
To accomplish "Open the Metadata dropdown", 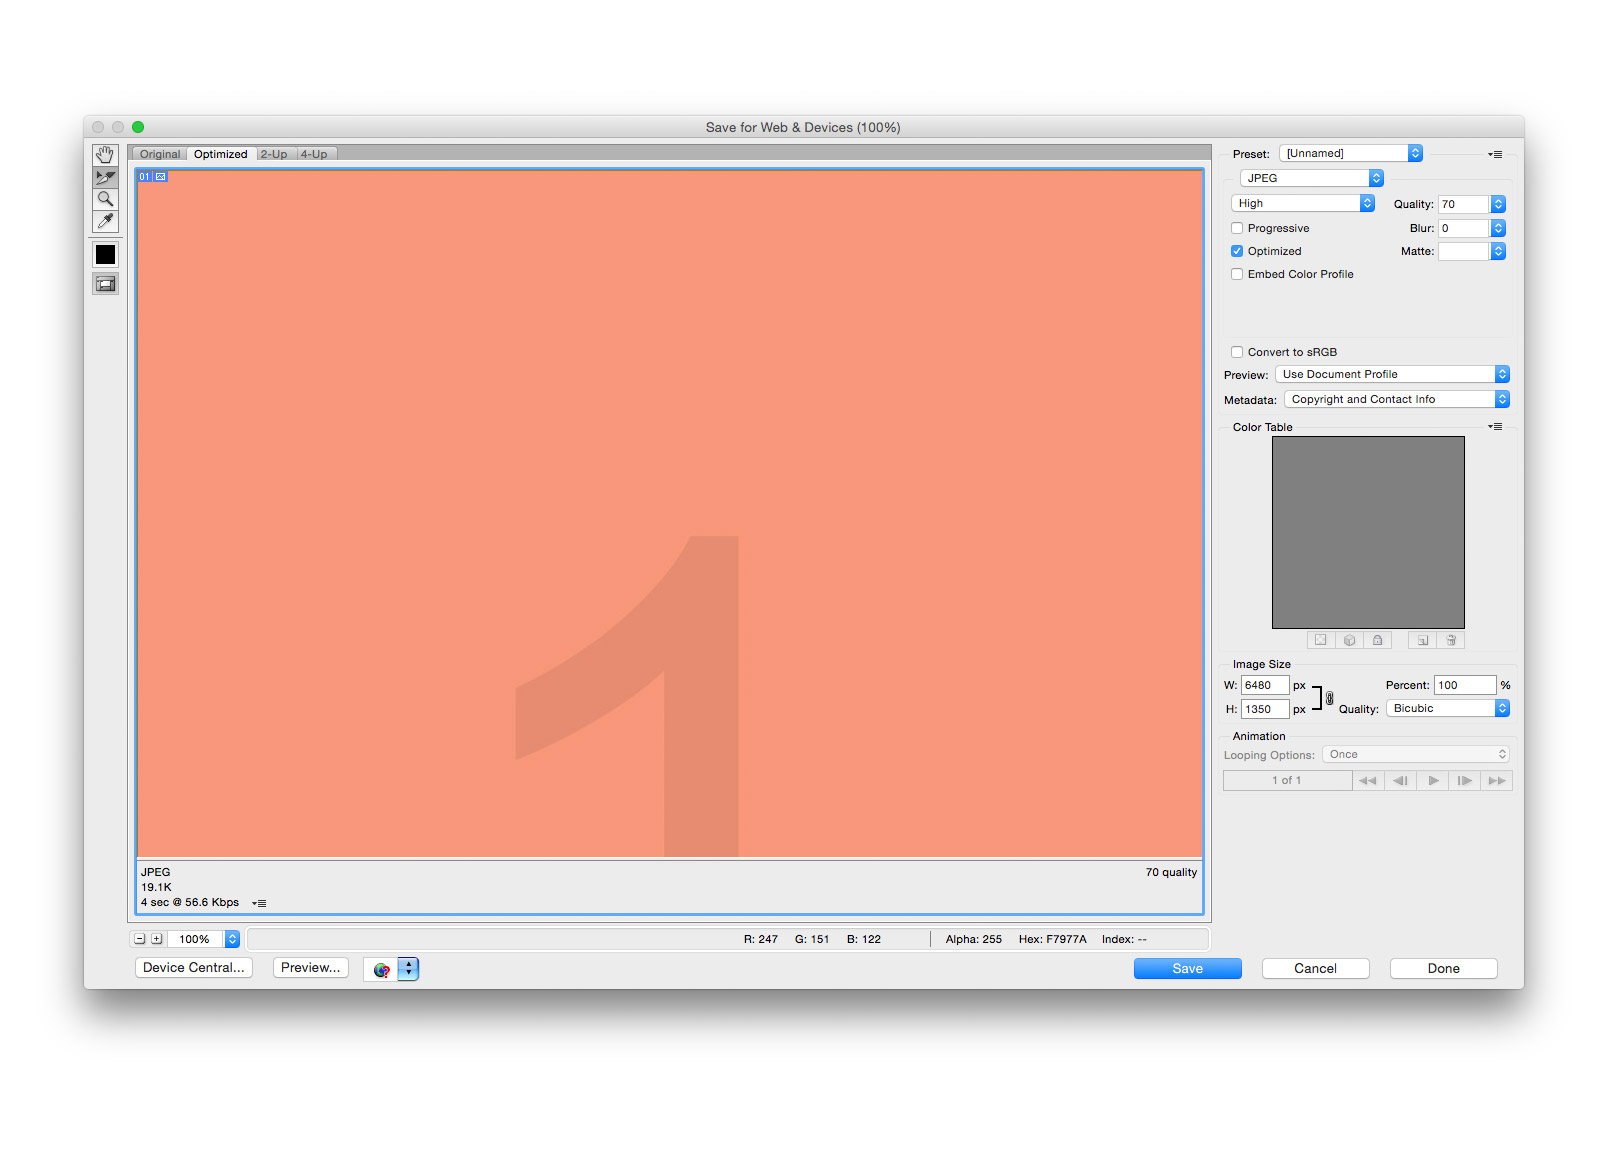I will 1396,399.
